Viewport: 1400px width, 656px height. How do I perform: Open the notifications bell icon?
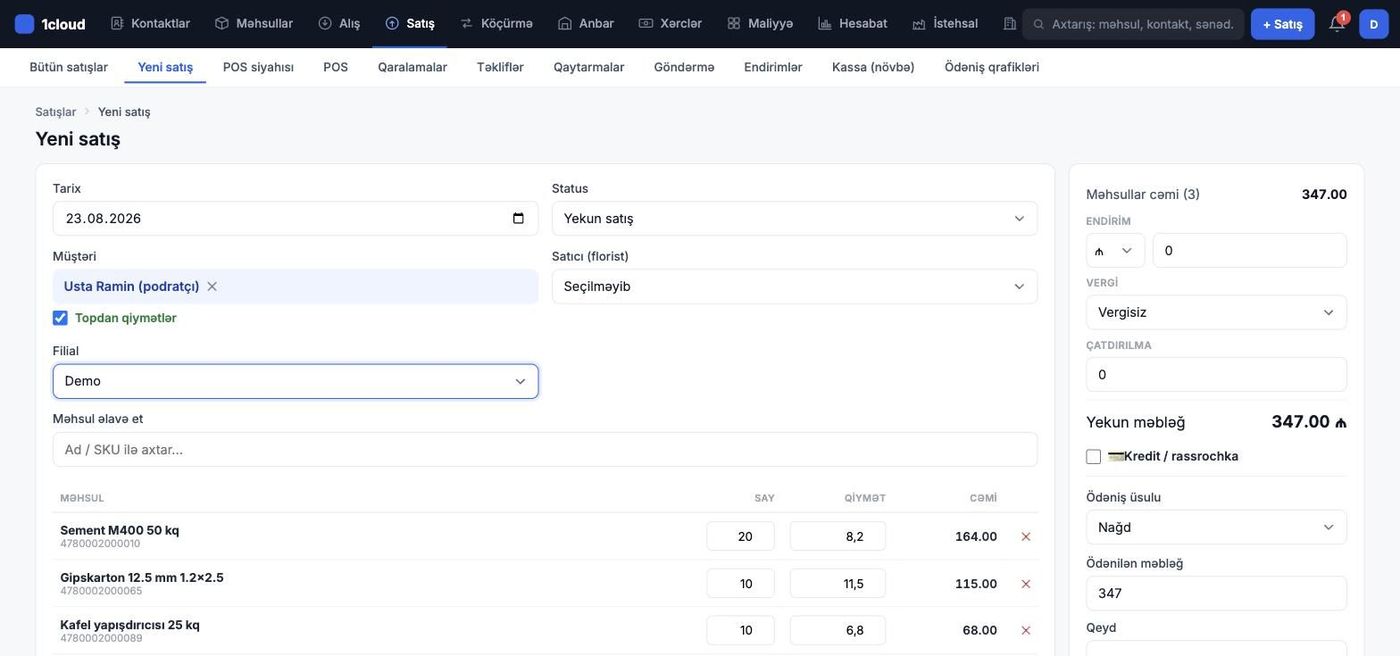(x=1336, y=24)
